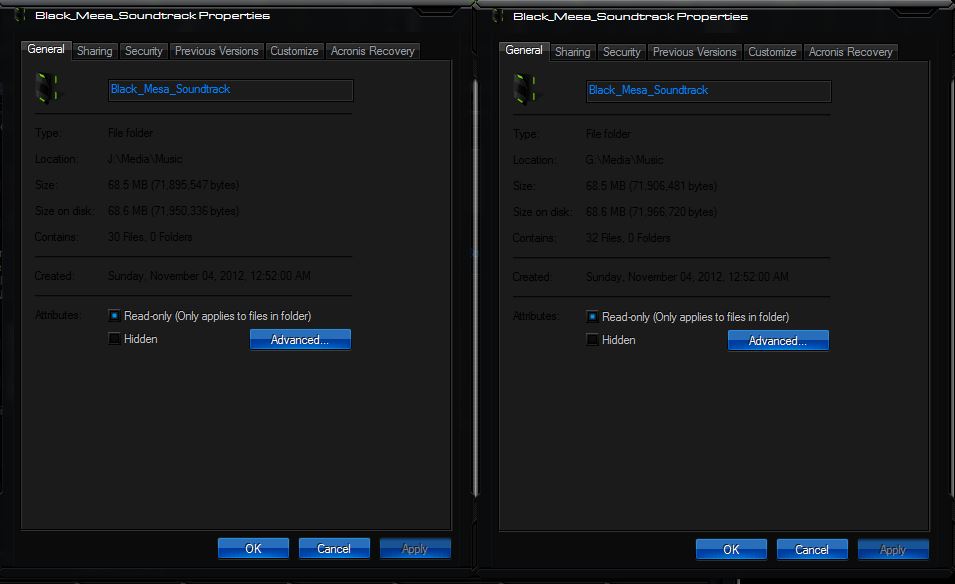Open Sharing tab in G: drive window
The width and height of the screenshot is (955, 584).
[573, 52]
